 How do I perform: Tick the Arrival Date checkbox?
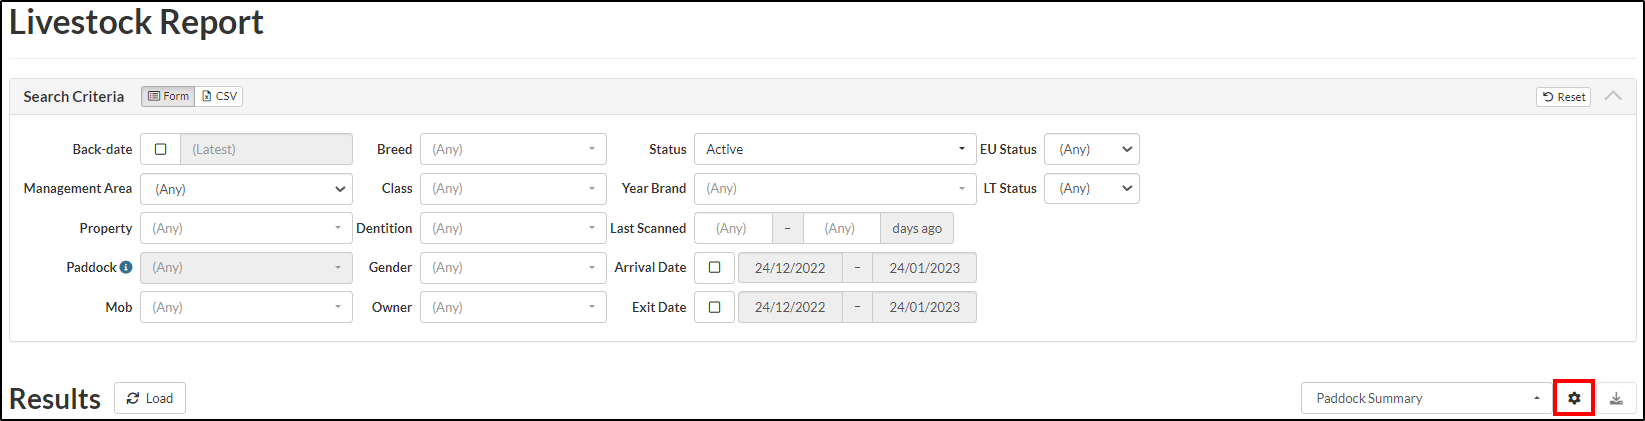714,267
